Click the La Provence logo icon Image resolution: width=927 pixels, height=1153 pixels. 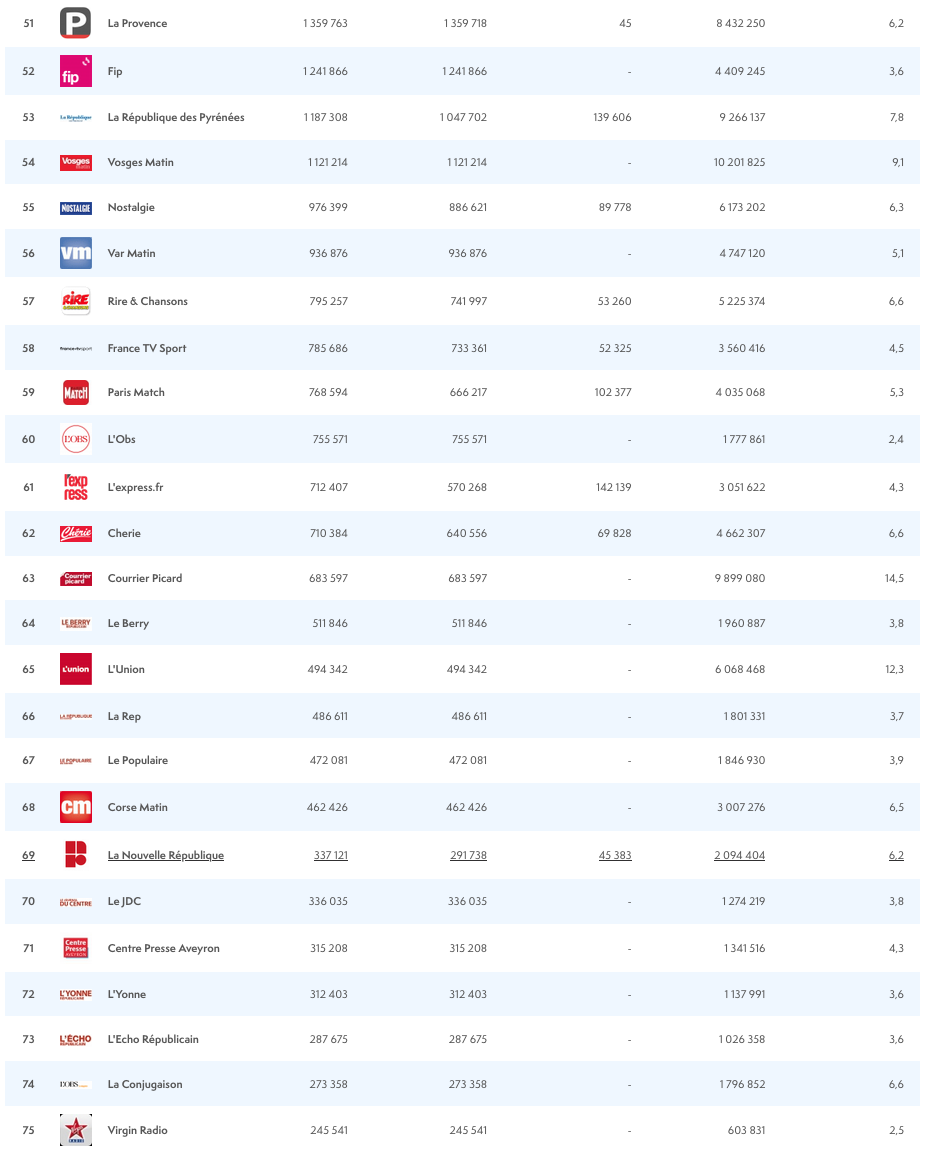click(76, 23)
